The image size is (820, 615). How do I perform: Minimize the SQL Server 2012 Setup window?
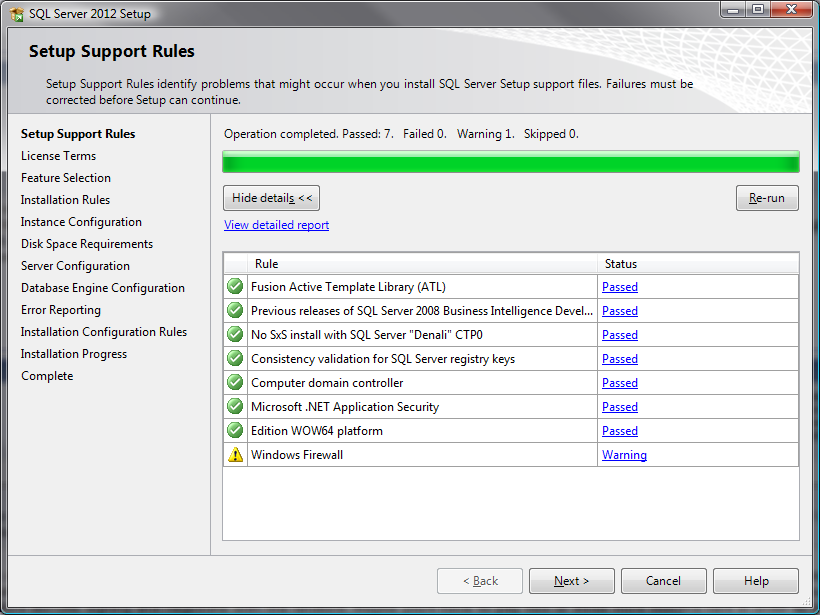734,9
